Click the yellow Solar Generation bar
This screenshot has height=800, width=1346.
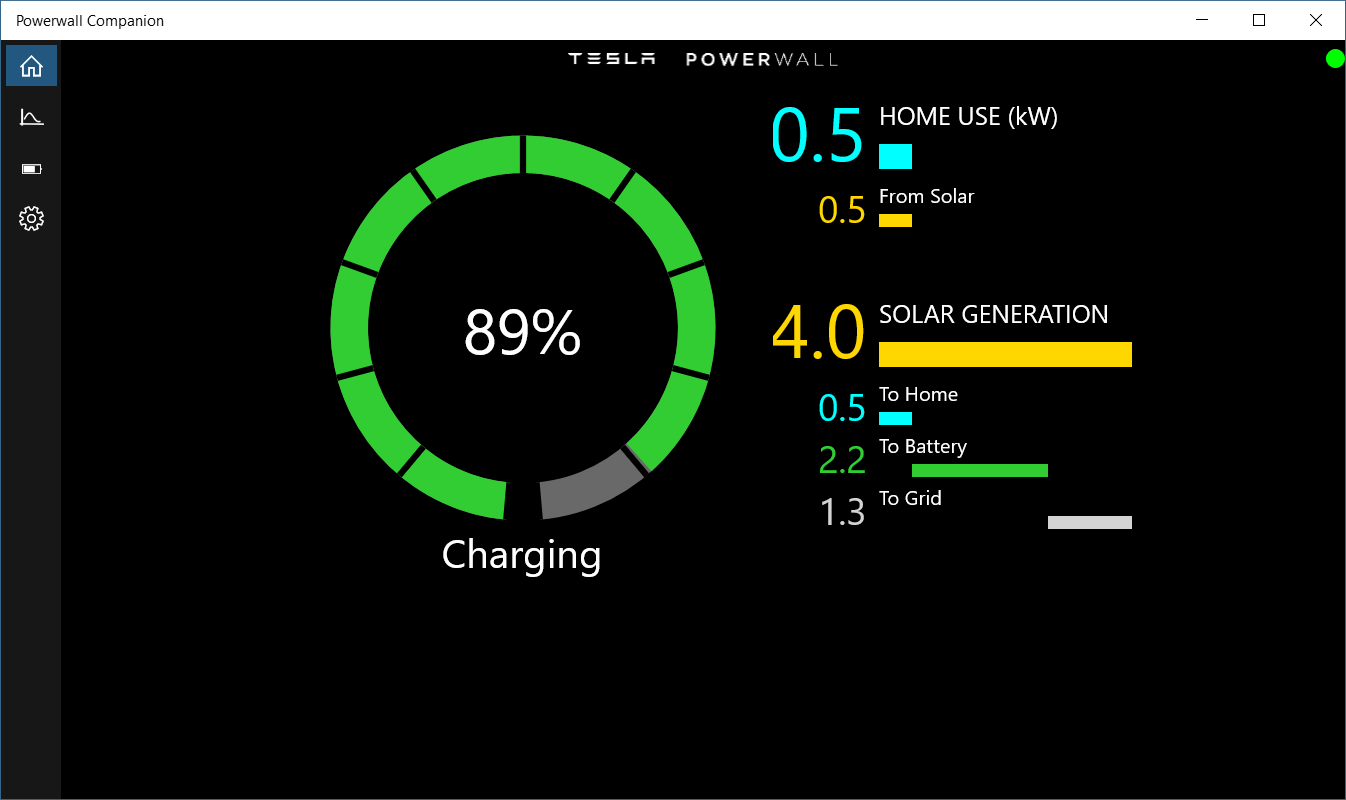1005,354
